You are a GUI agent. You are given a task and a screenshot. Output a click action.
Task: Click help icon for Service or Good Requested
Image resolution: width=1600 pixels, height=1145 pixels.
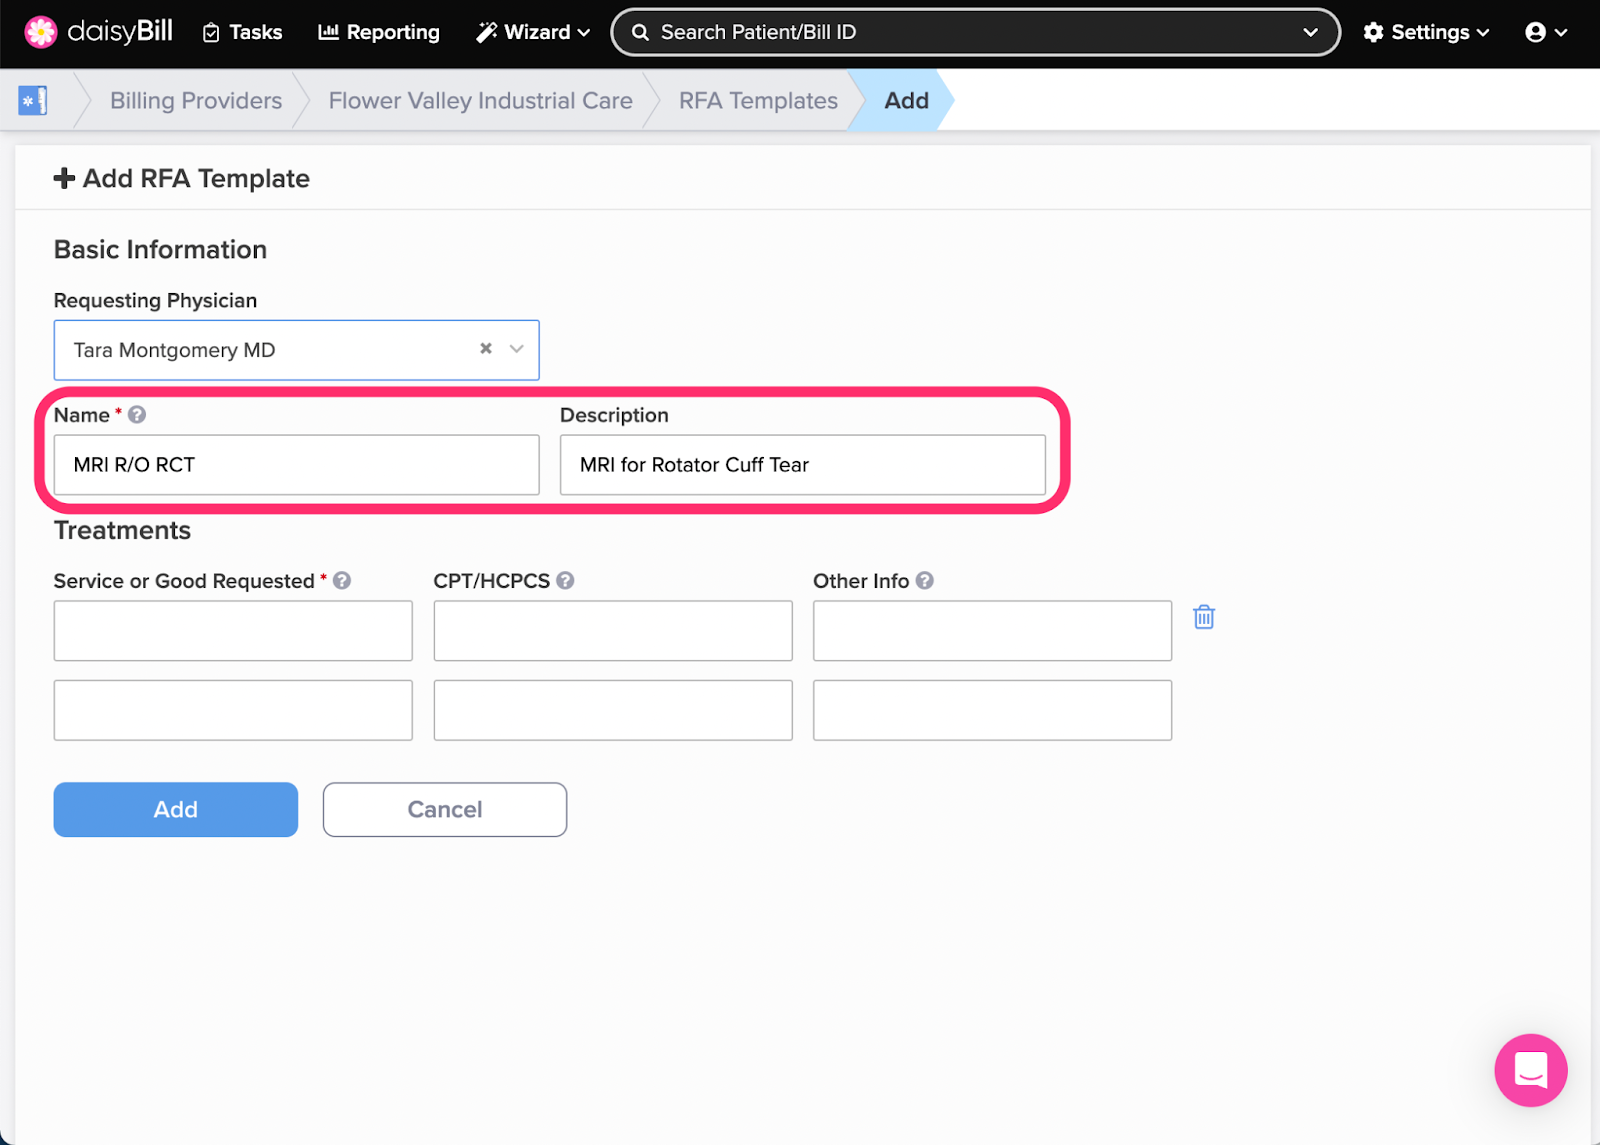[342, 581]
